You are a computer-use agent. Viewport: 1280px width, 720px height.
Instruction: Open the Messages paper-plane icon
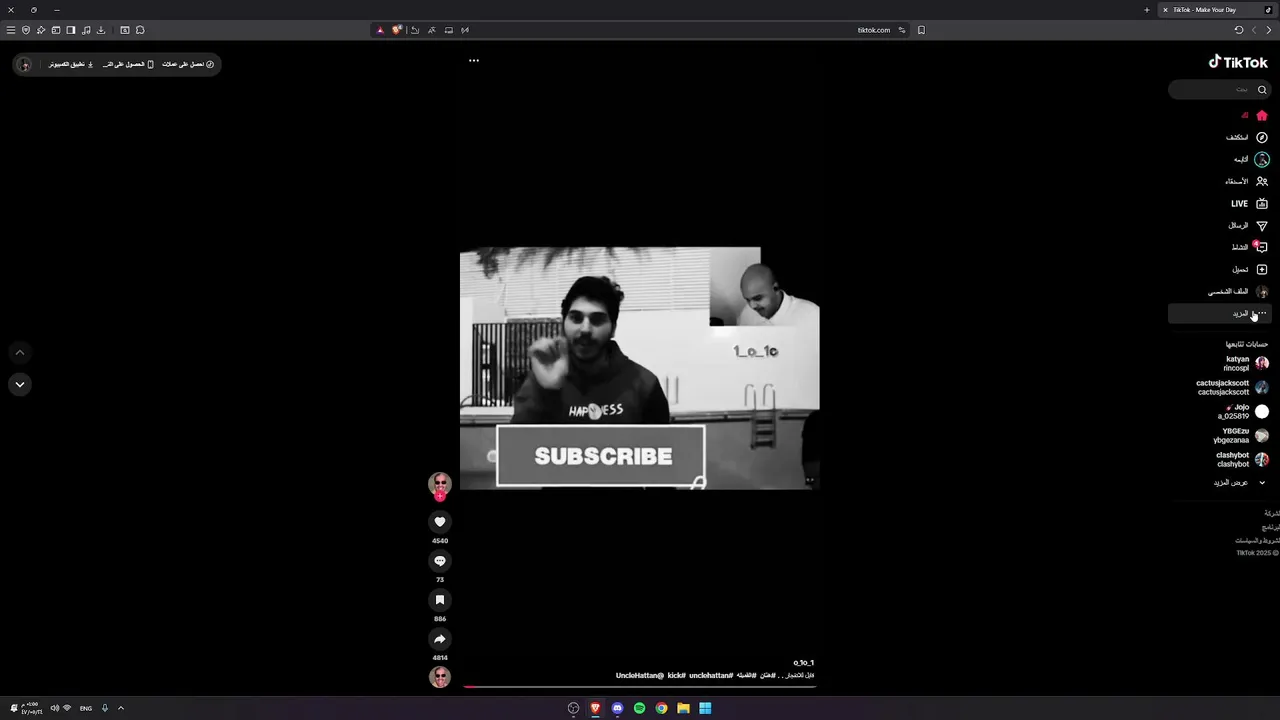[x=1262, y=226]
